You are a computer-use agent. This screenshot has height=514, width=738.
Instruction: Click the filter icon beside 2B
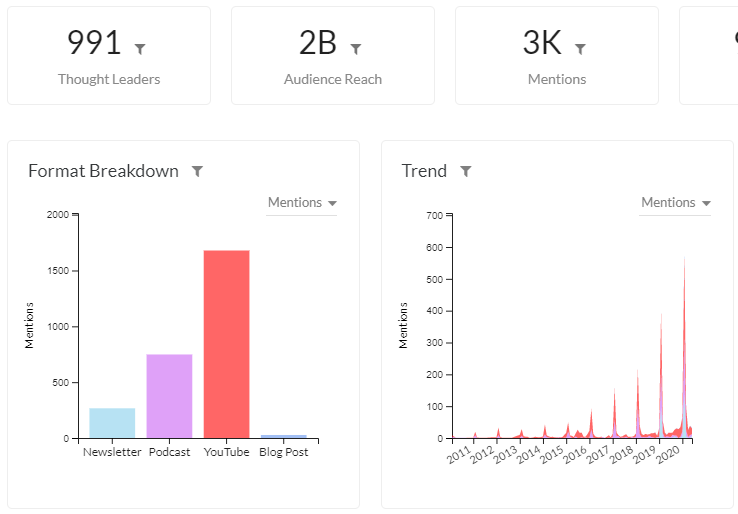click(356, 49)
